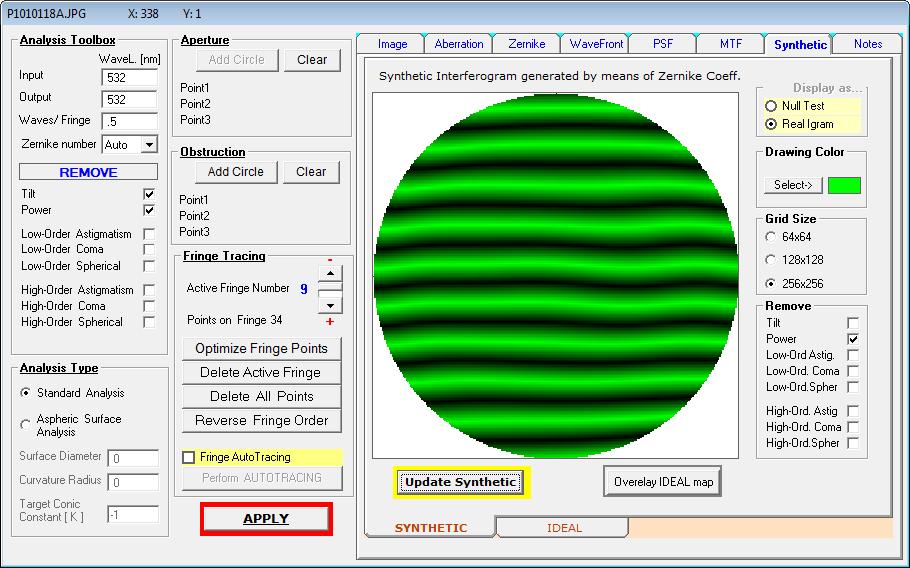Select Aspheric Surface Analysis option
This screenshot has height=568, width=910.
pyautogui.click(x=26, y=425)
